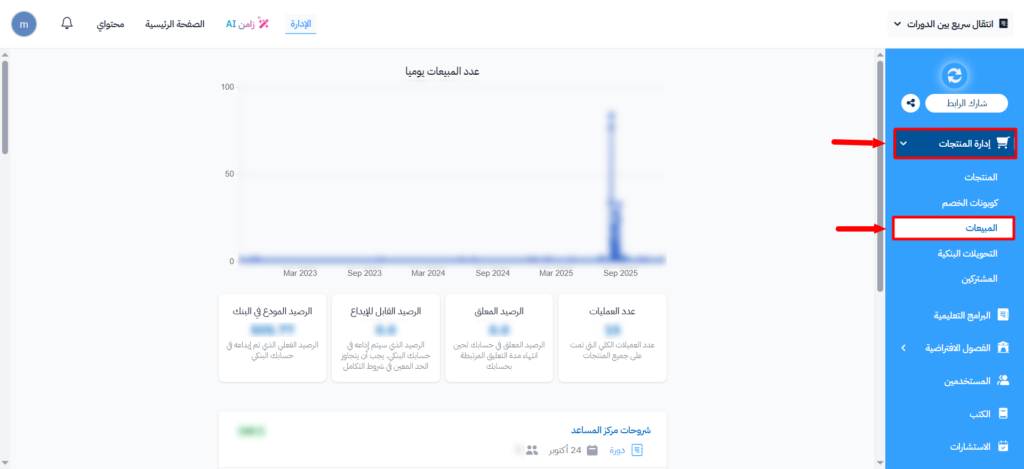Click the شارك الرابط button

coord(964,102)
